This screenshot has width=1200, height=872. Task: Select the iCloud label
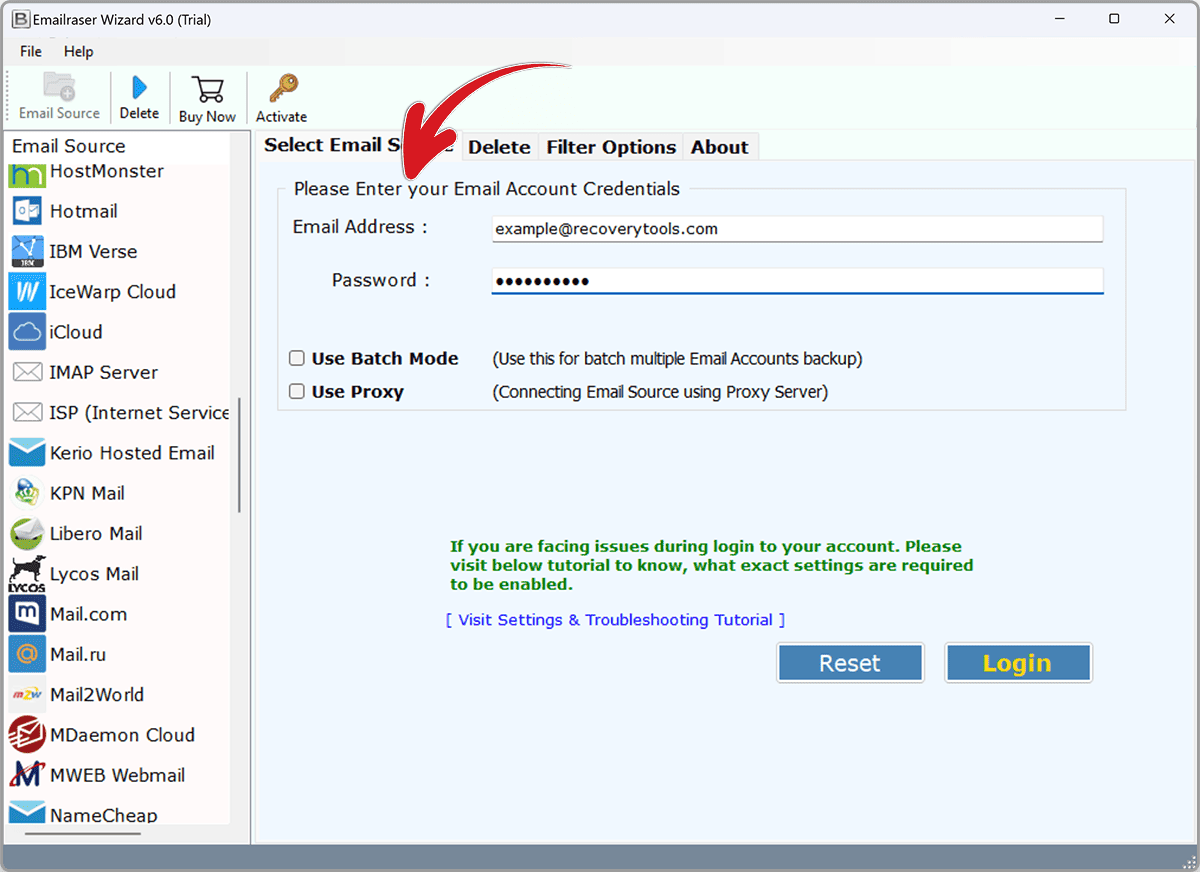pos(76,332)
